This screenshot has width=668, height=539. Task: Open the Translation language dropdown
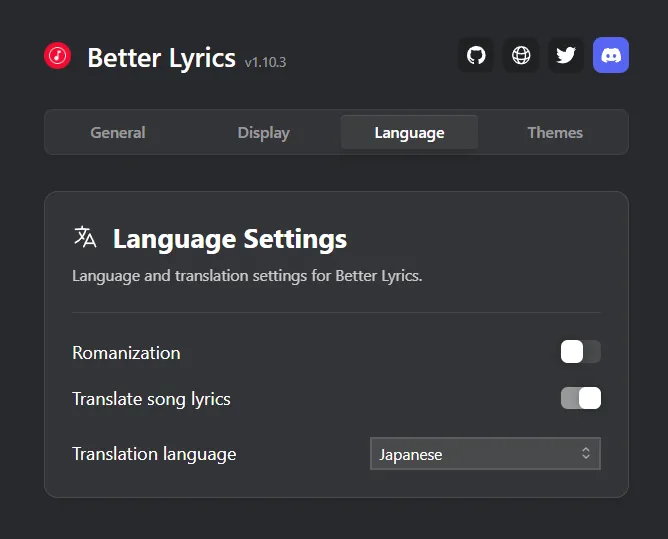pyautogui.click(x=485, y=454)
